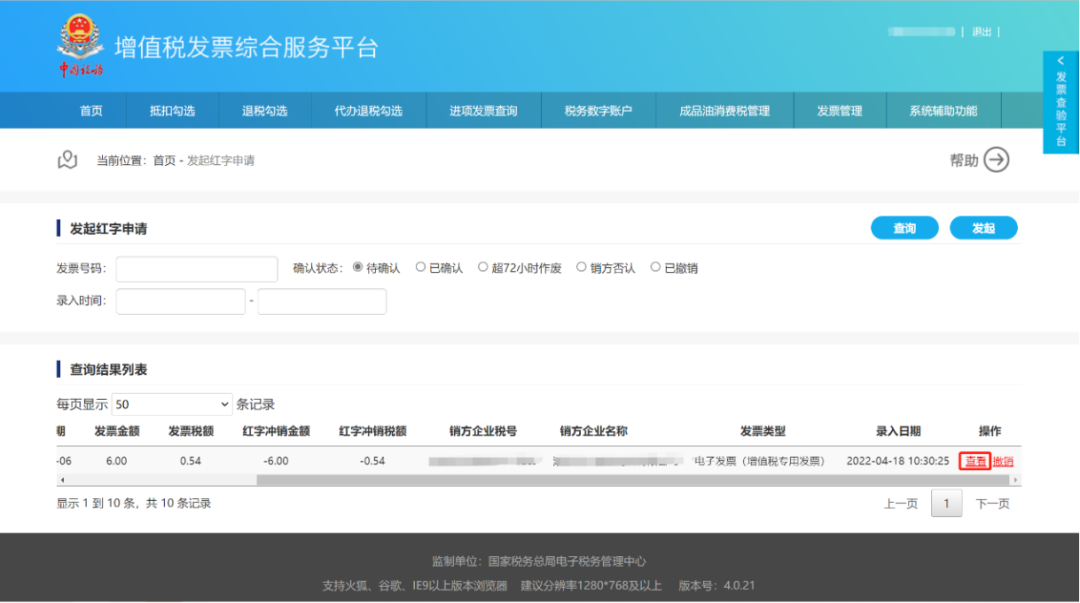This screenshot has height=603, width=1080.
Task: Open the 每页显示 records-per-page dropdown
Action: tap(171, 405)
